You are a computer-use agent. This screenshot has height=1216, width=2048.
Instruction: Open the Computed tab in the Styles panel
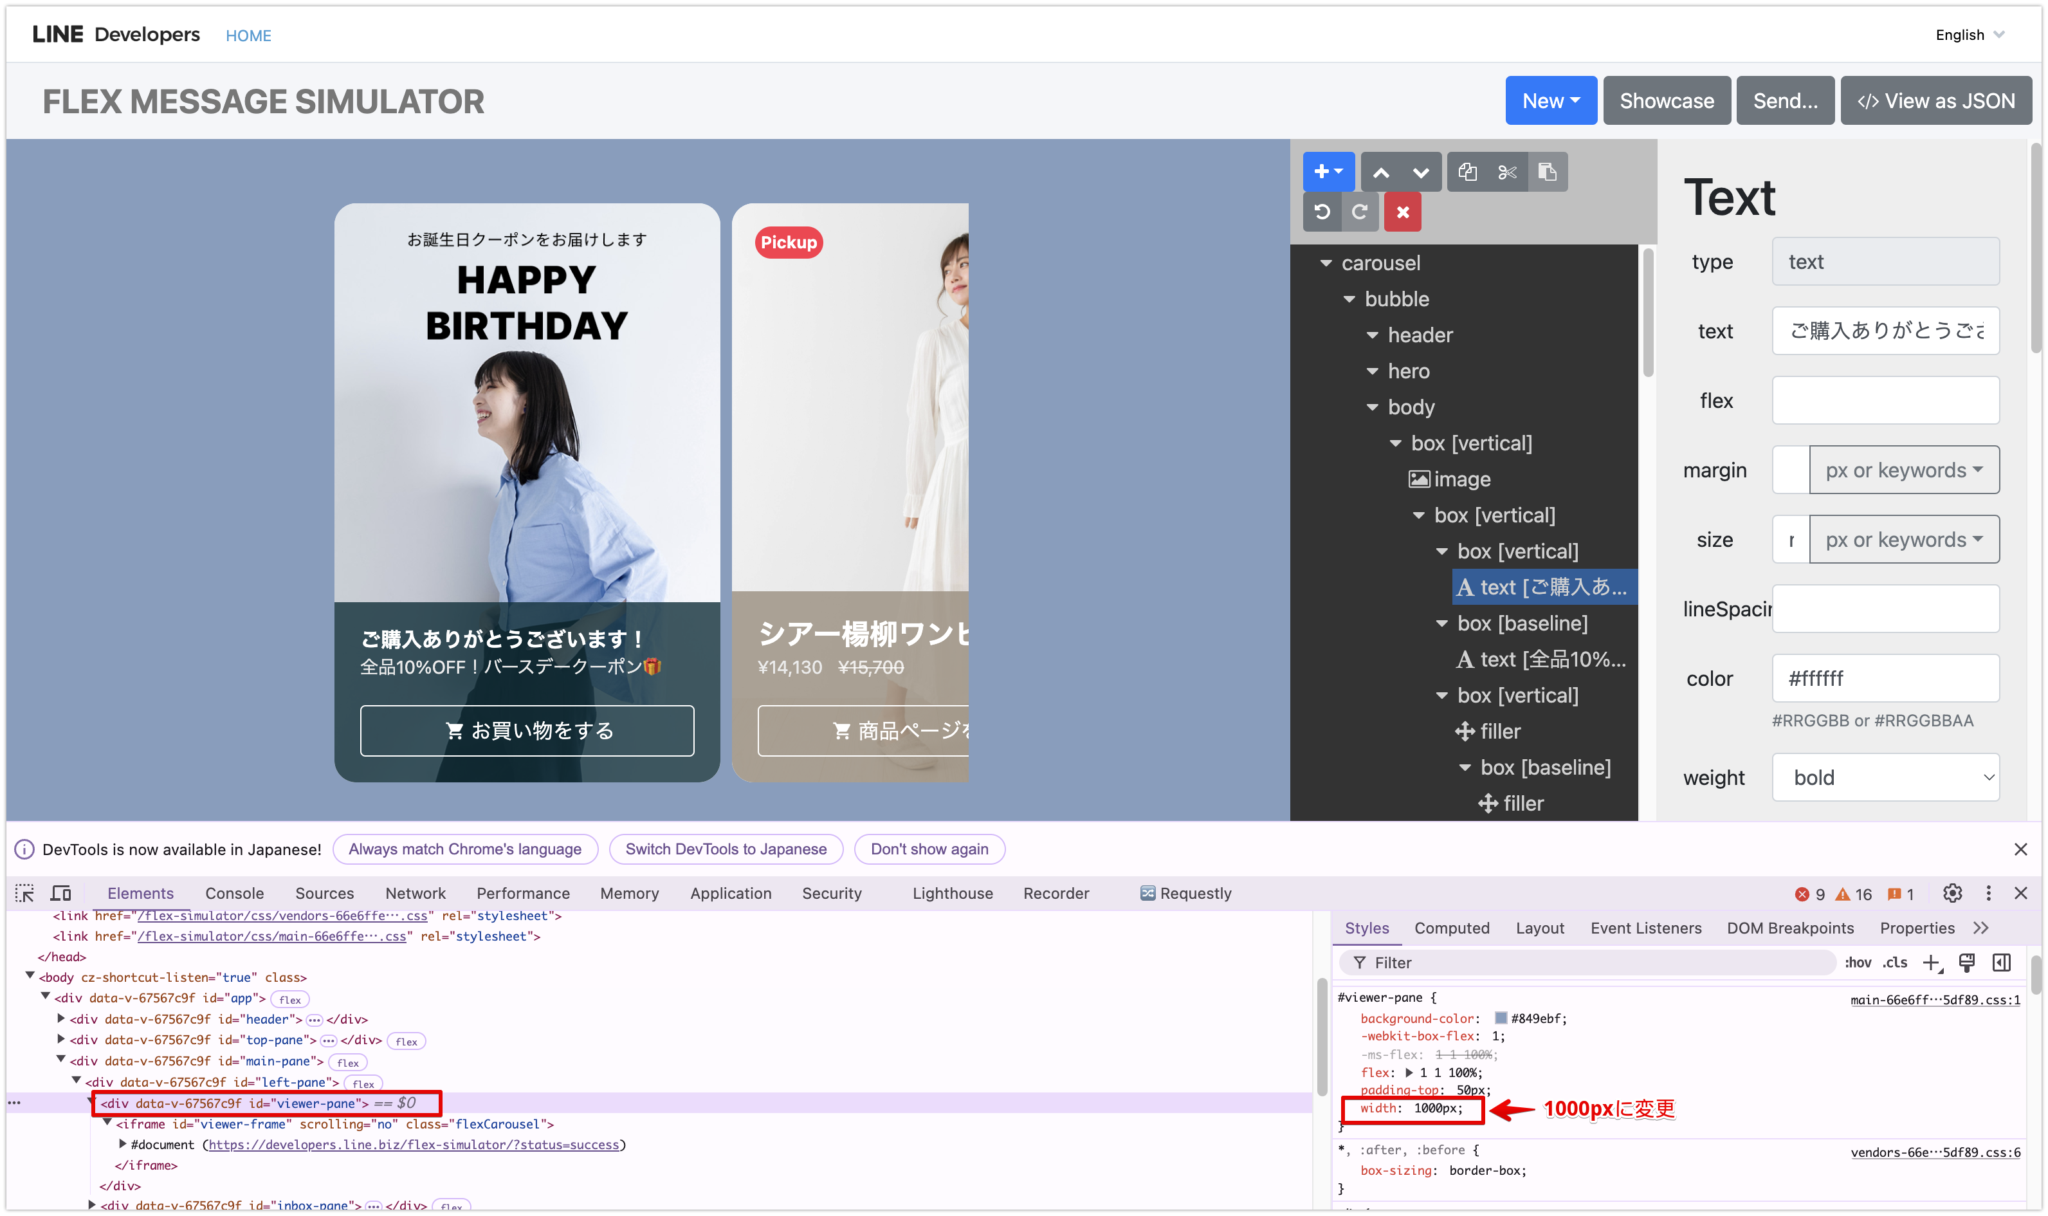[x=1452, y=928]
